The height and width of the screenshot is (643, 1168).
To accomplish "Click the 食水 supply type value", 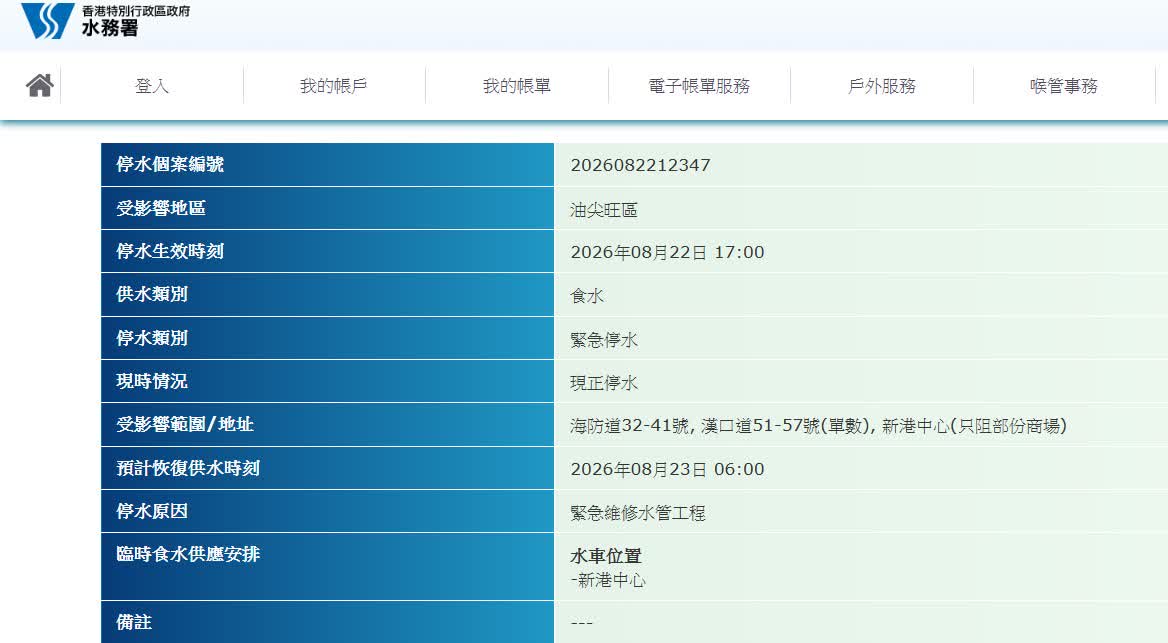I will 587,296.
